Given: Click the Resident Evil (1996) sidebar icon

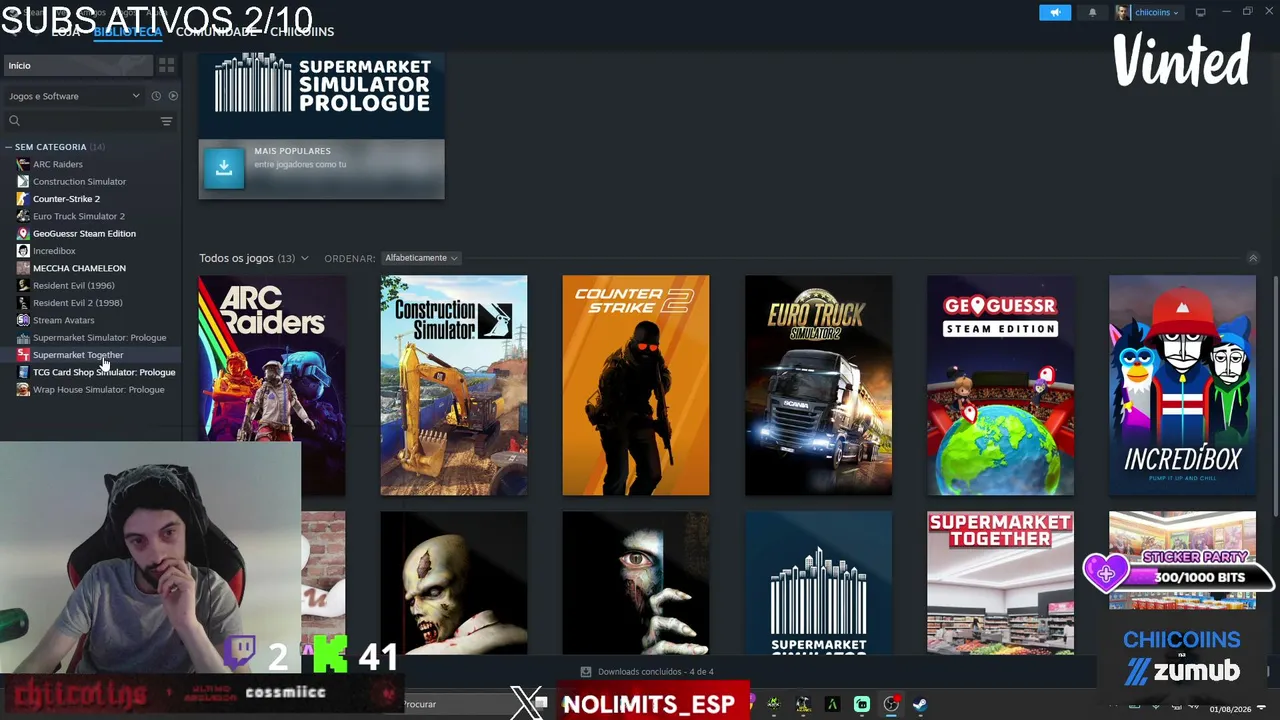Looking at the screenshot, I should [23, 285].
